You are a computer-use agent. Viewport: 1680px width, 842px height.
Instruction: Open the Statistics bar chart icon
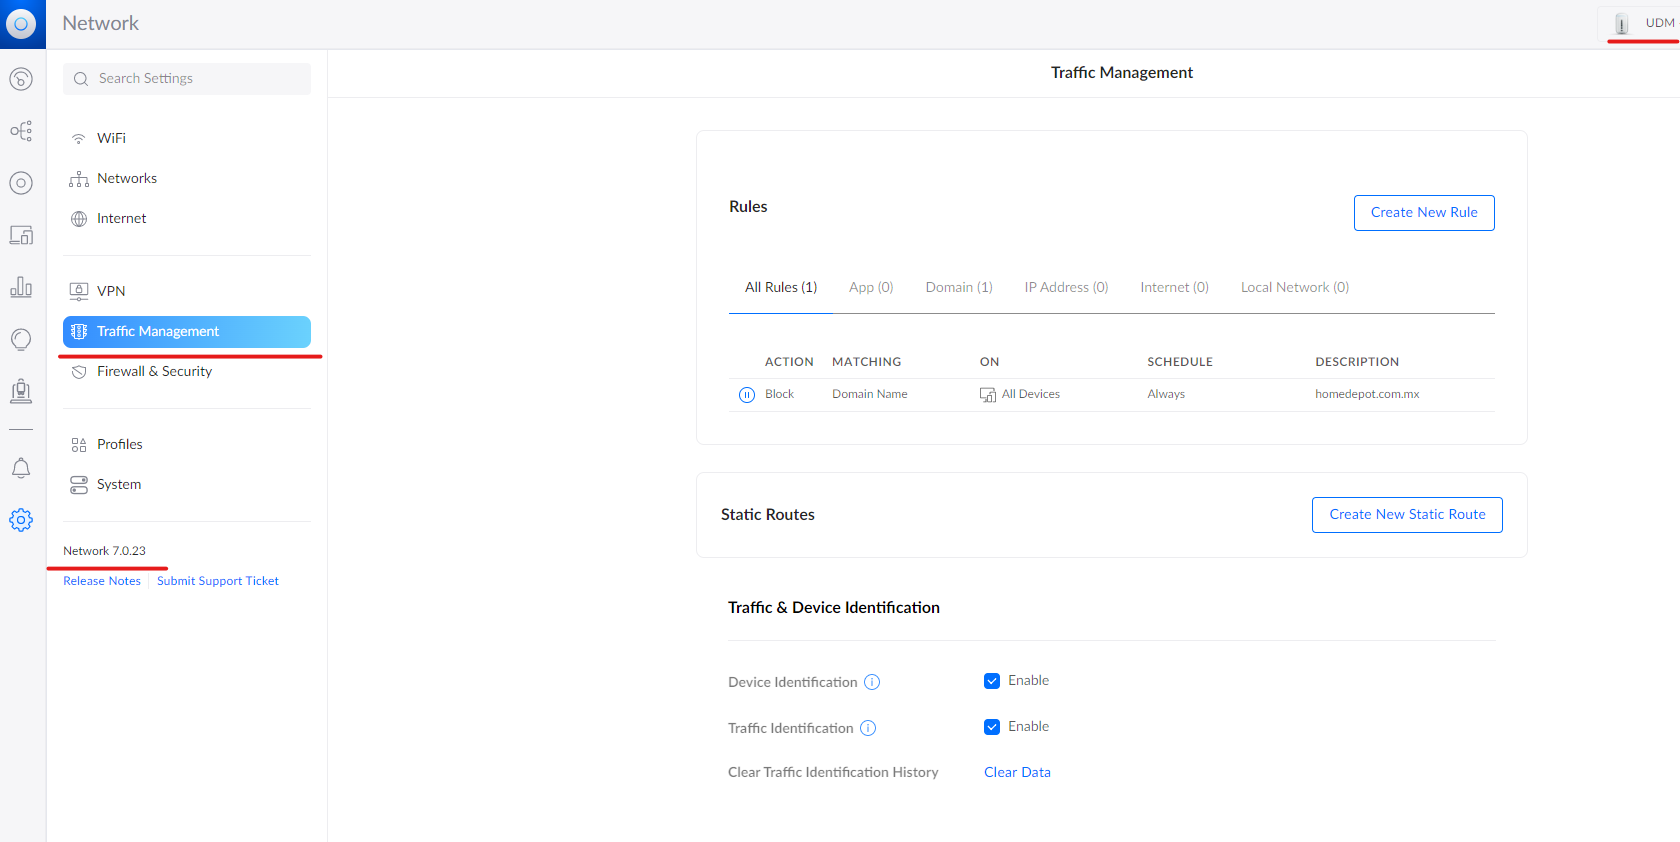pos(21,287)
